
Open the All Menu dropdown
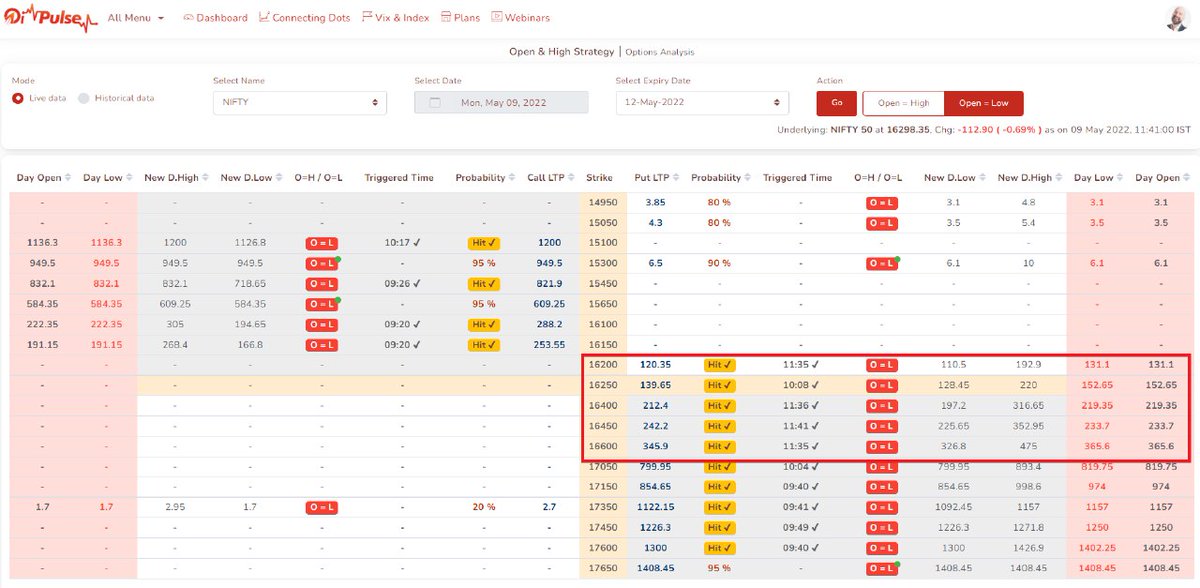coord(135,18)
